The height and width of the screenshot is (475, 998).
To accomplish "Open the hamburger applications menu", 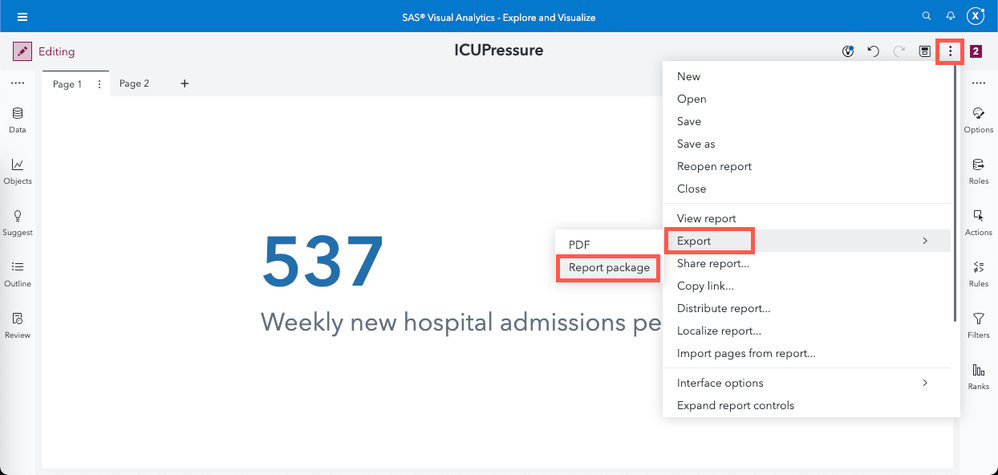I will tap(22, 16).
